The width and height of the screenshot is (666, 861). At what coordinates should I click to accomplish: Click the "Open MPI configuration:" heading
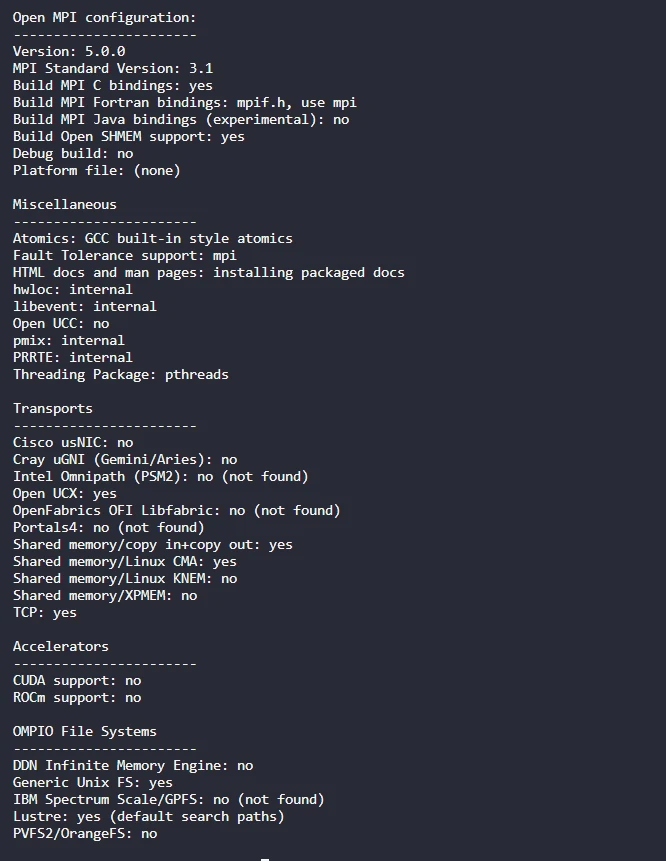point(104,17)
